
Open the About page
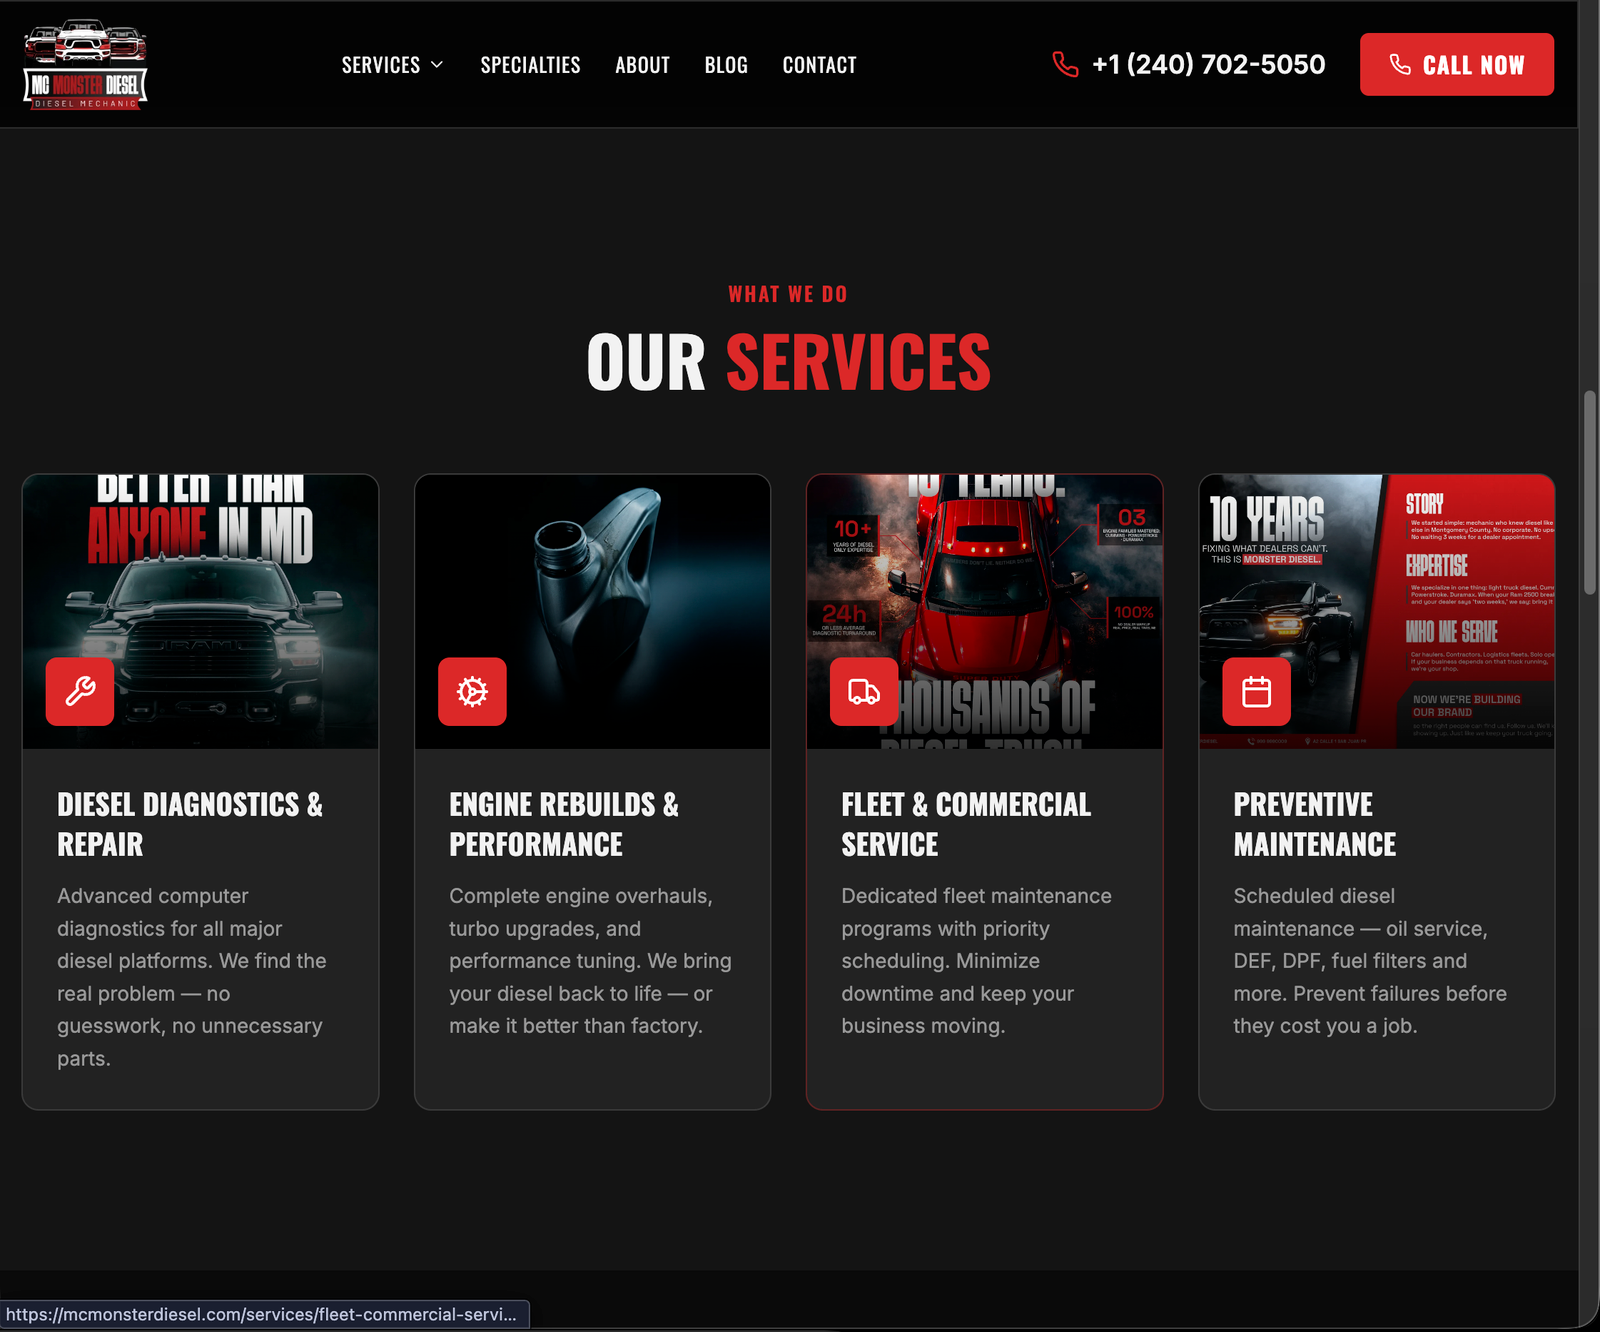[642, 65]
